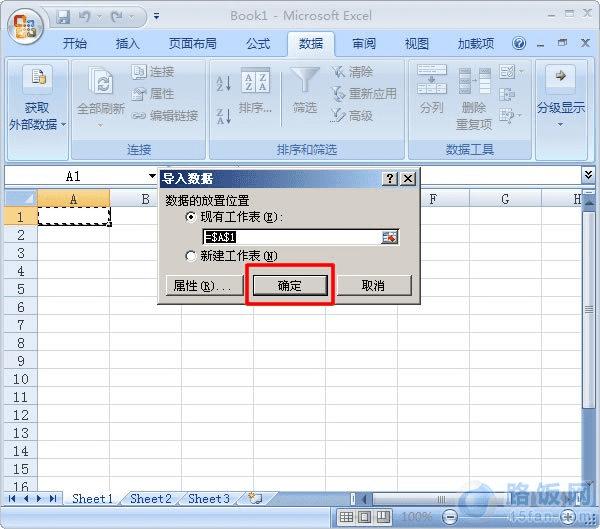600x529 pixels.
Task: Select 现有工作表 radio option
Action: coord(191,217)
